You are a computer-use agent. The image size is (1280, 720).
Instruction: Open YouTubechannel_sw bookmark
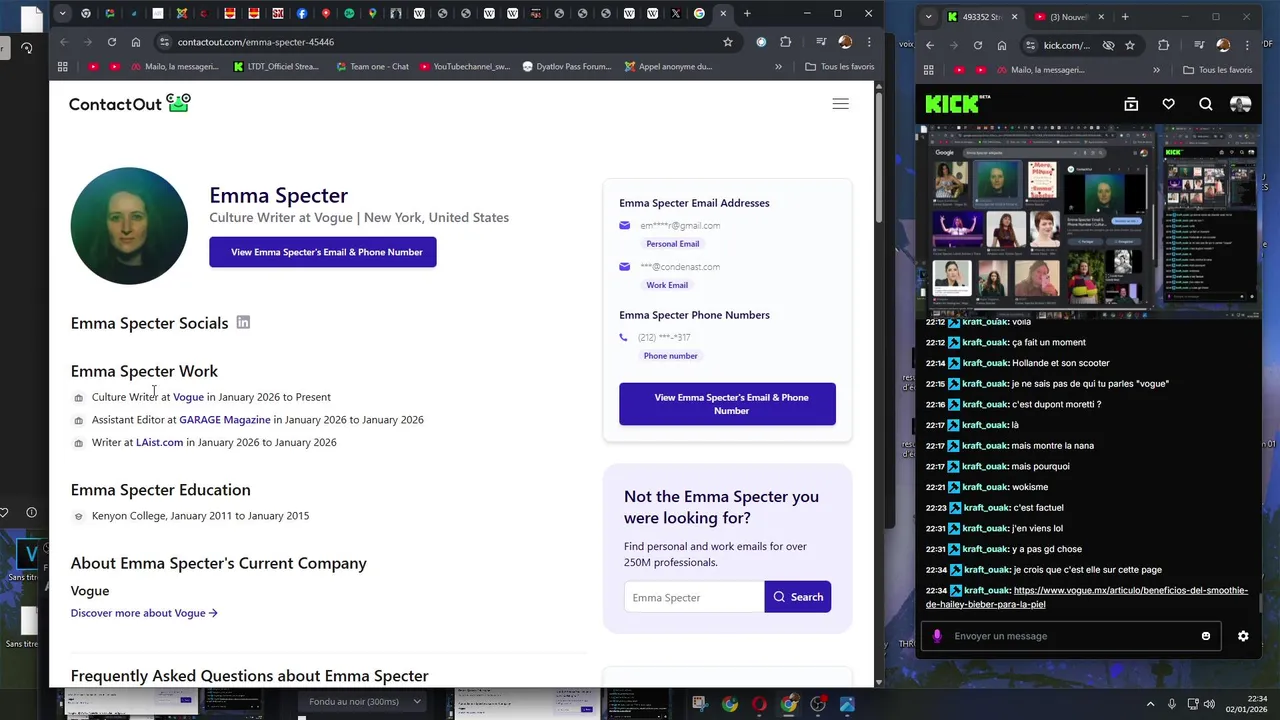(465, 67)
